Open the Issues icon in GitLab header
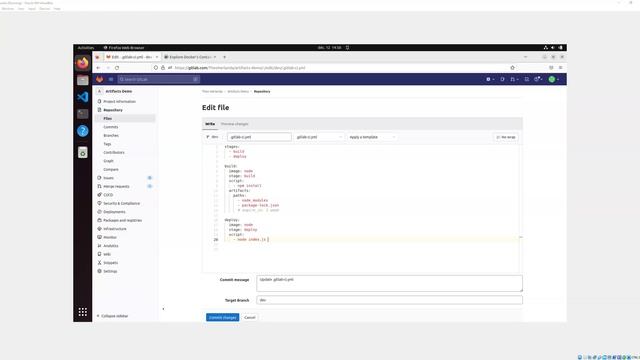Viewport: 640px width, 360px height. point(502,79)
